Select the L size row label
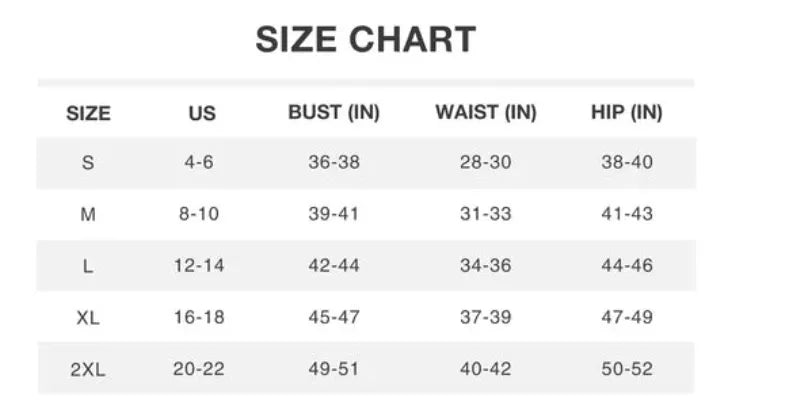 (x=88, y=266)
